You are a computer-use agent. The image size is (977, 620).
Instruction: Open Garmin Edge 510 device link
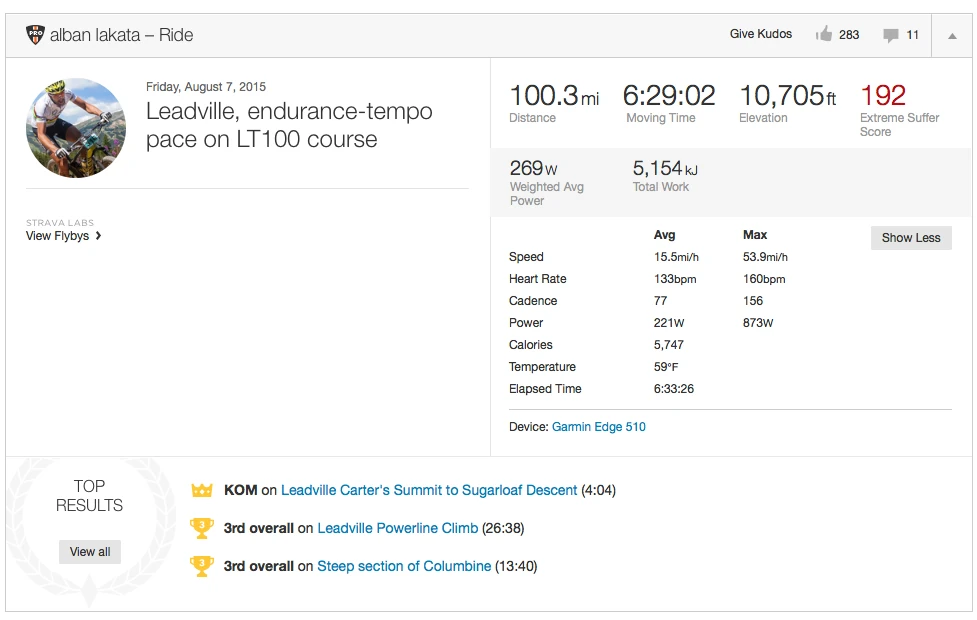[598, 427]
